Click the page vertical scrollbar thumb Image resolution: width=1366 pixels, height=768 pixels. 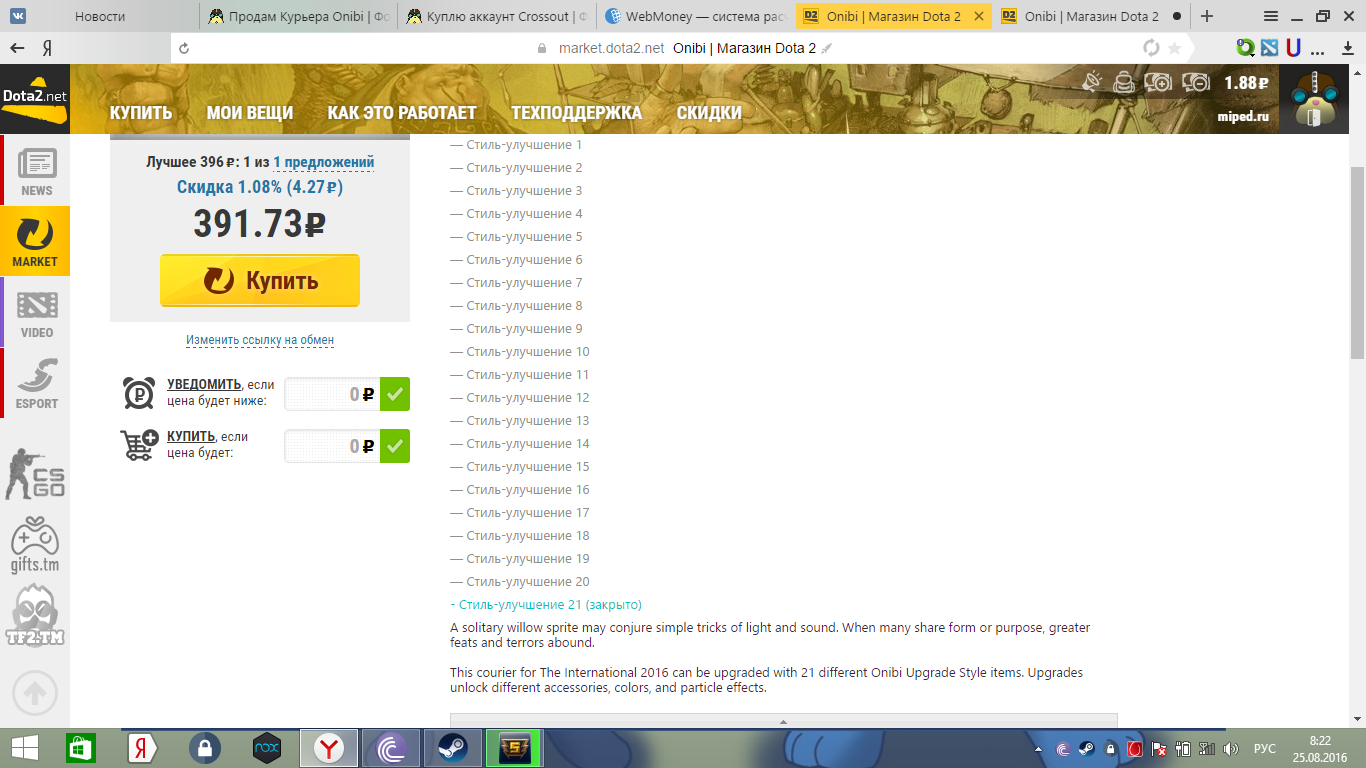coord(1357,262)
